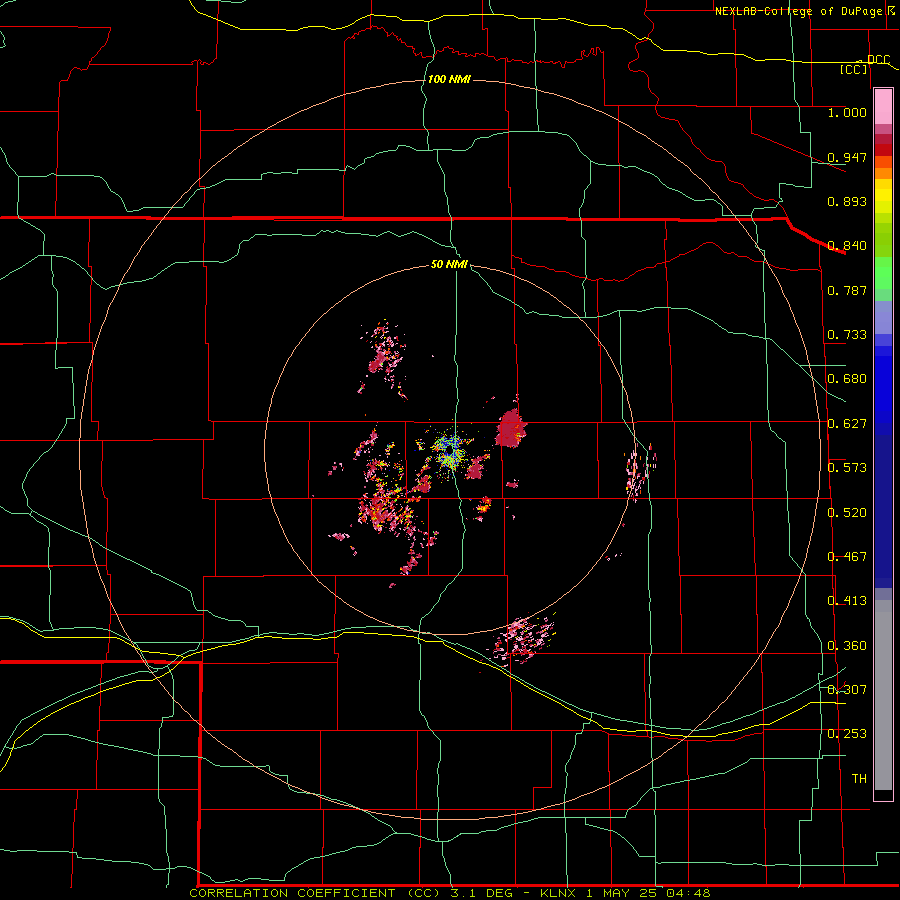900x900 pixels.
Task: Click the 0.573 legend value
Action: tap(847, 468)
